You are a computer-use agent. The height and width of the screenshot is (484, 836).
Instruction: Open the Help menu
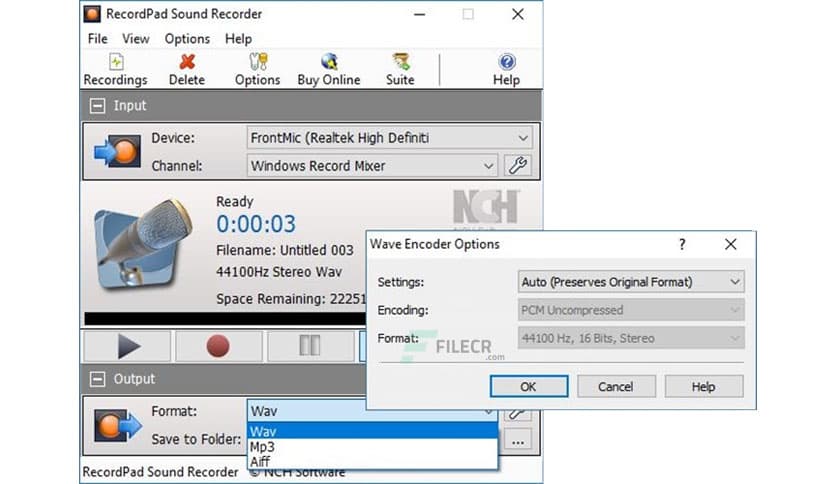[238, 39]
